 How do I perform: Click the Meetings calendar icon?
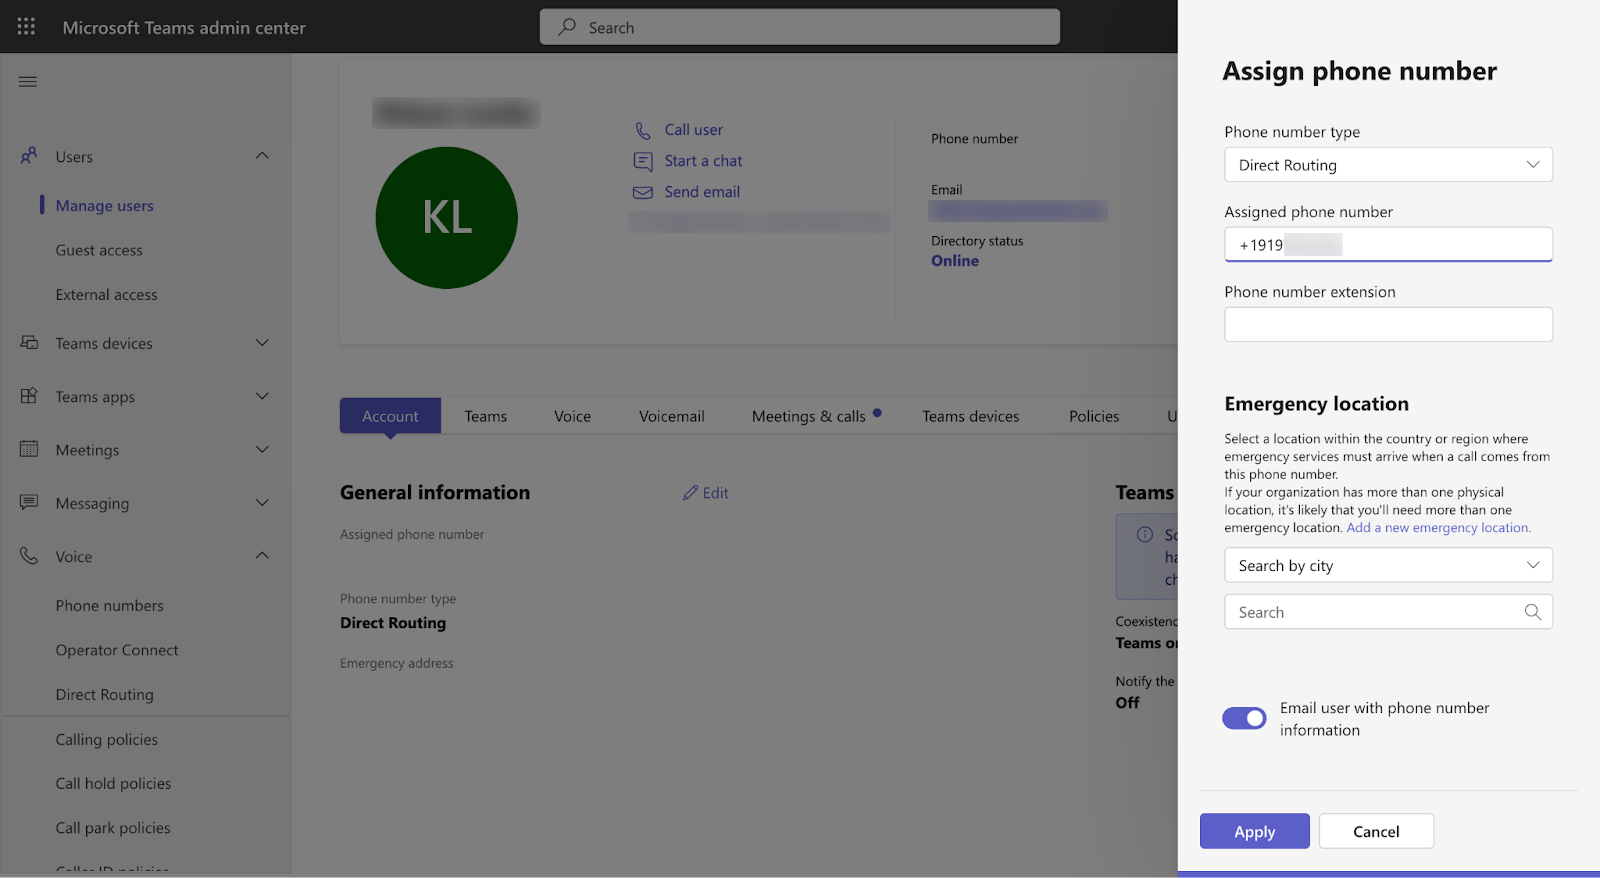(29, 449)
